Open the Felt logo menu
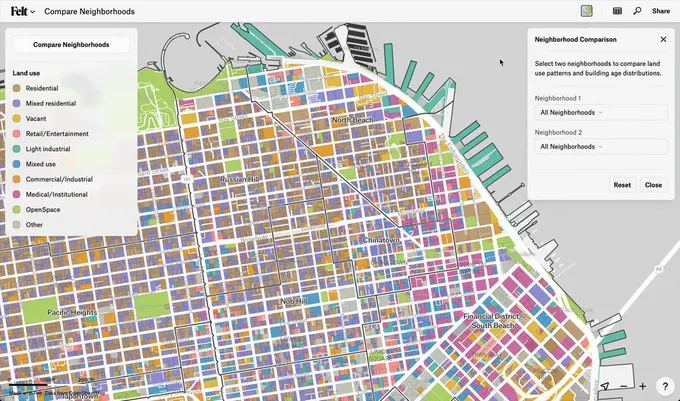The height and width of the screenshot is (401, 680). (x=23, y=11)
